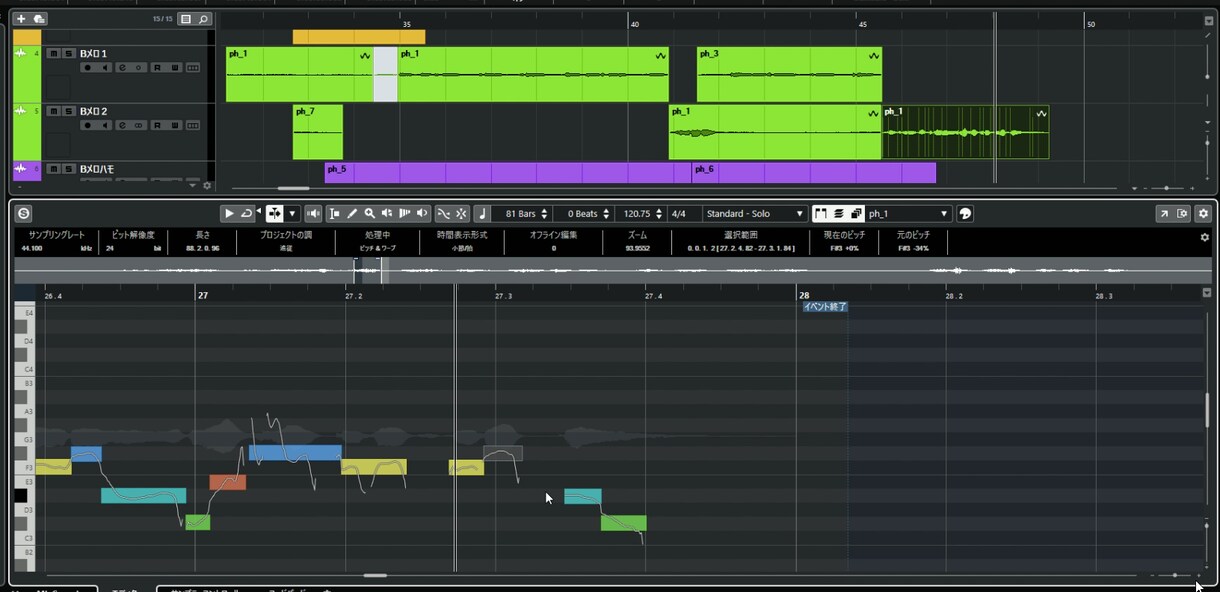This screenshot has width=1220, height=592.
Task: Select the purple ph_6 event
Action: (x=814, y=172)
